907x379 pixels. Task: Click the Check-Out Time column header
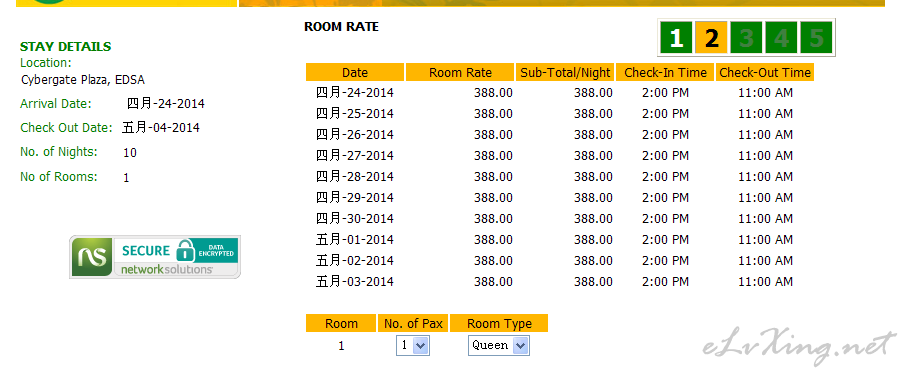765,72
